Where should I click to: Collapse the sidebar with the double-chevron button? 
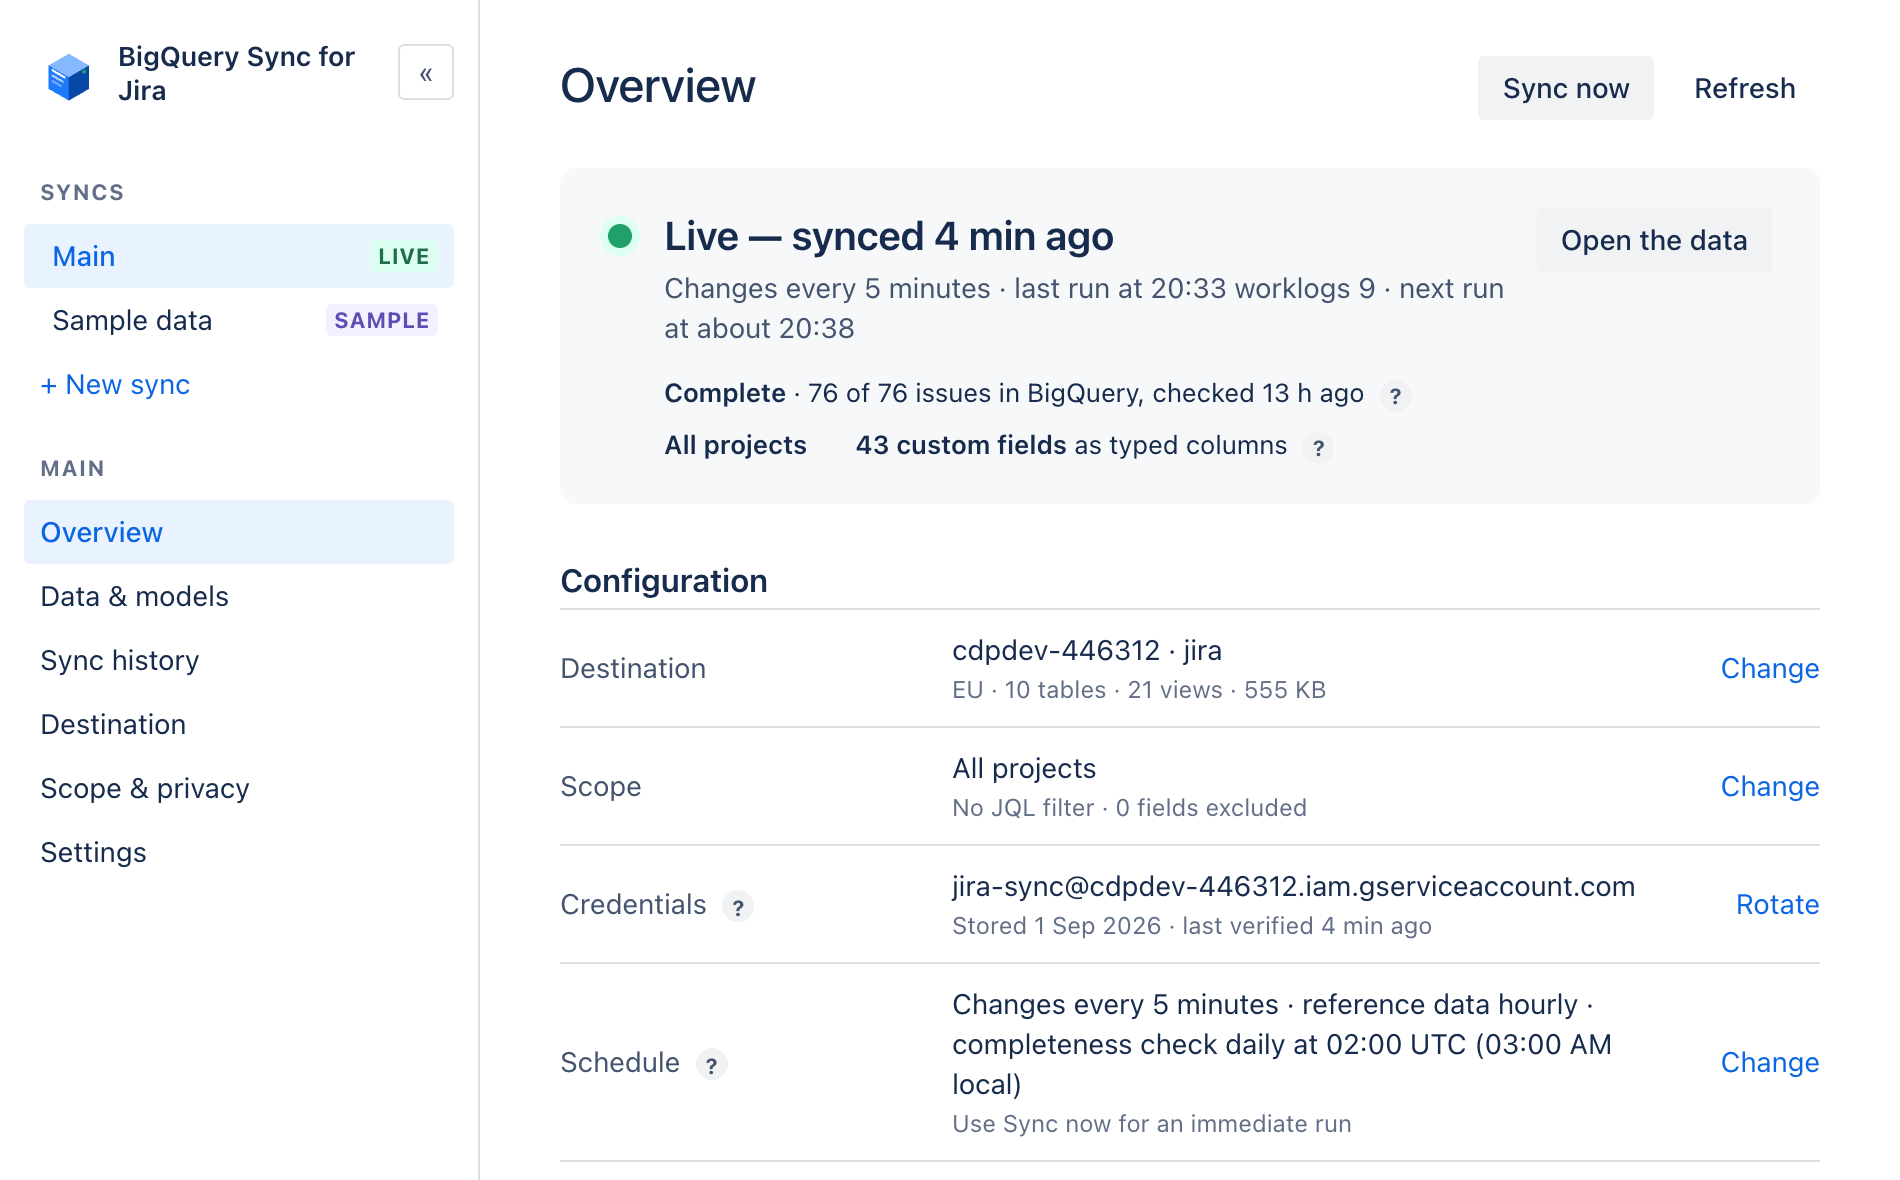426,72
